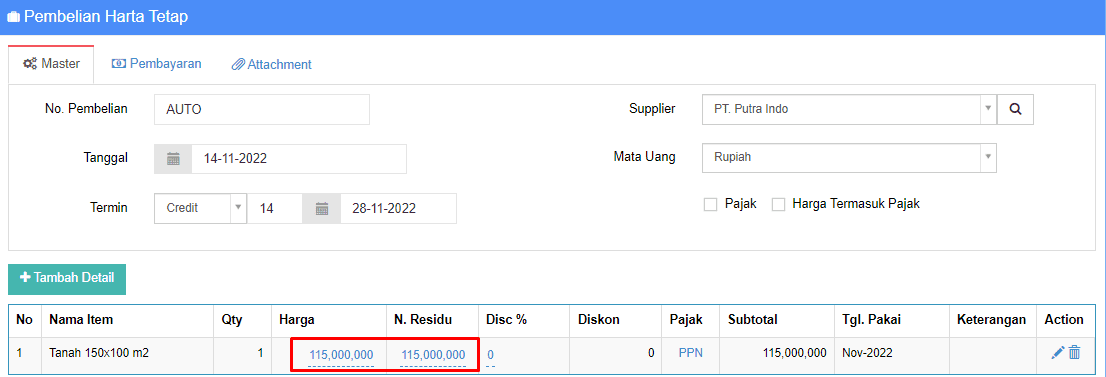Click the Harga value 115,000,000
Screen dimensions: 1106x377
click(341, 354)
